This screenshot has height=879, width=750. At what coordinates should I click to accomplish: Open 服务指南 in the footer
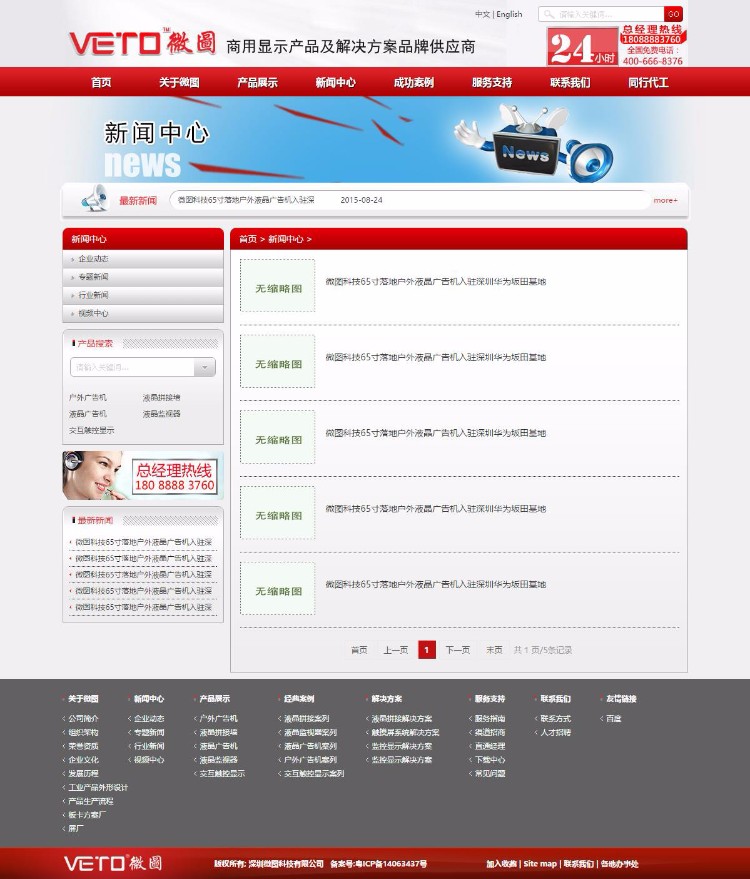coord(490,719)
